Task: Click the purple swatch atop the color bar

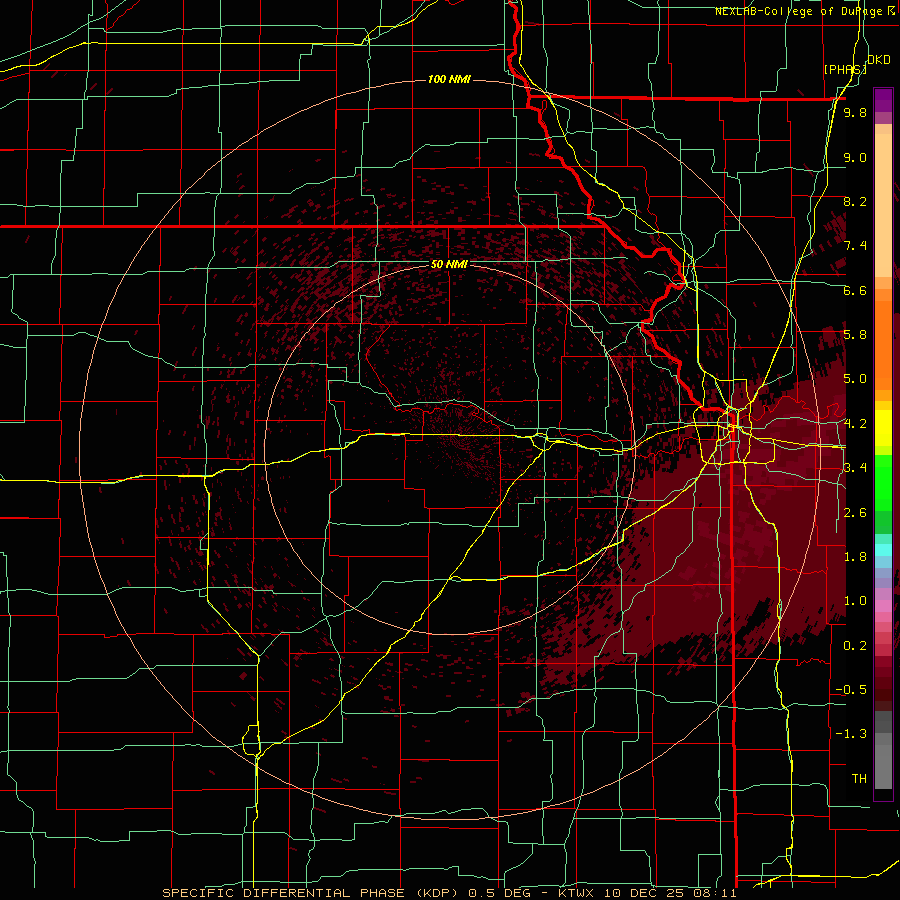Action: 883,100
